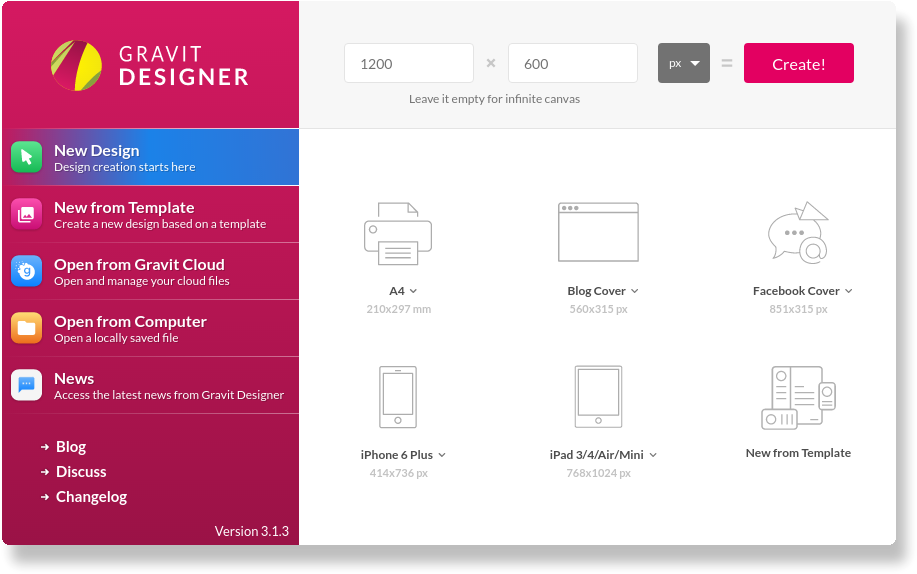
Task: Click the A4 preset label
Action: [397, 291]
